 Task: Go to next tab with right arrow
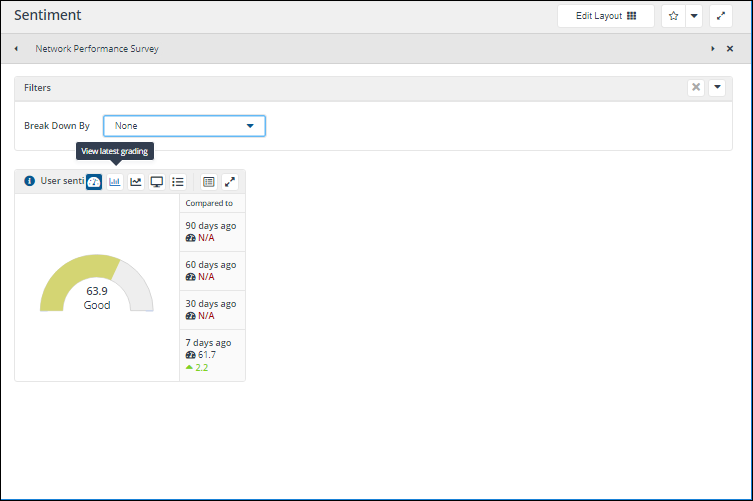pyautogui.click(x=713, y=48)
